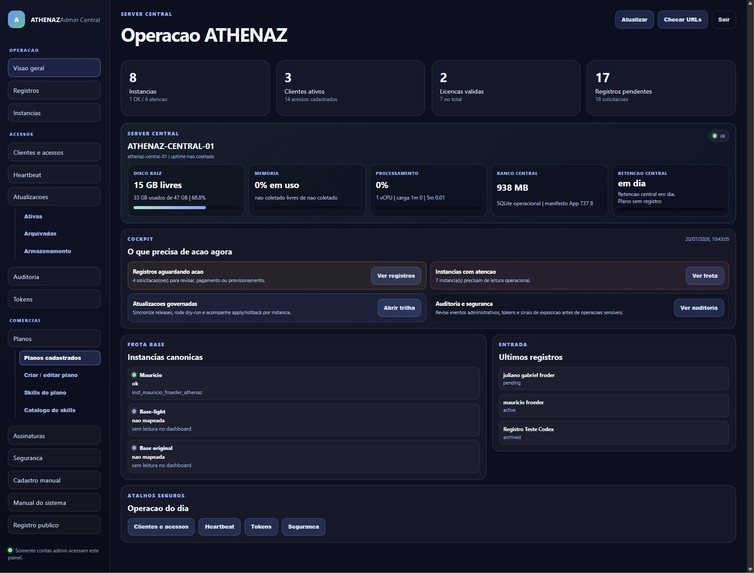
Task: Click the Atualizar button
Action: pos(634,20)
